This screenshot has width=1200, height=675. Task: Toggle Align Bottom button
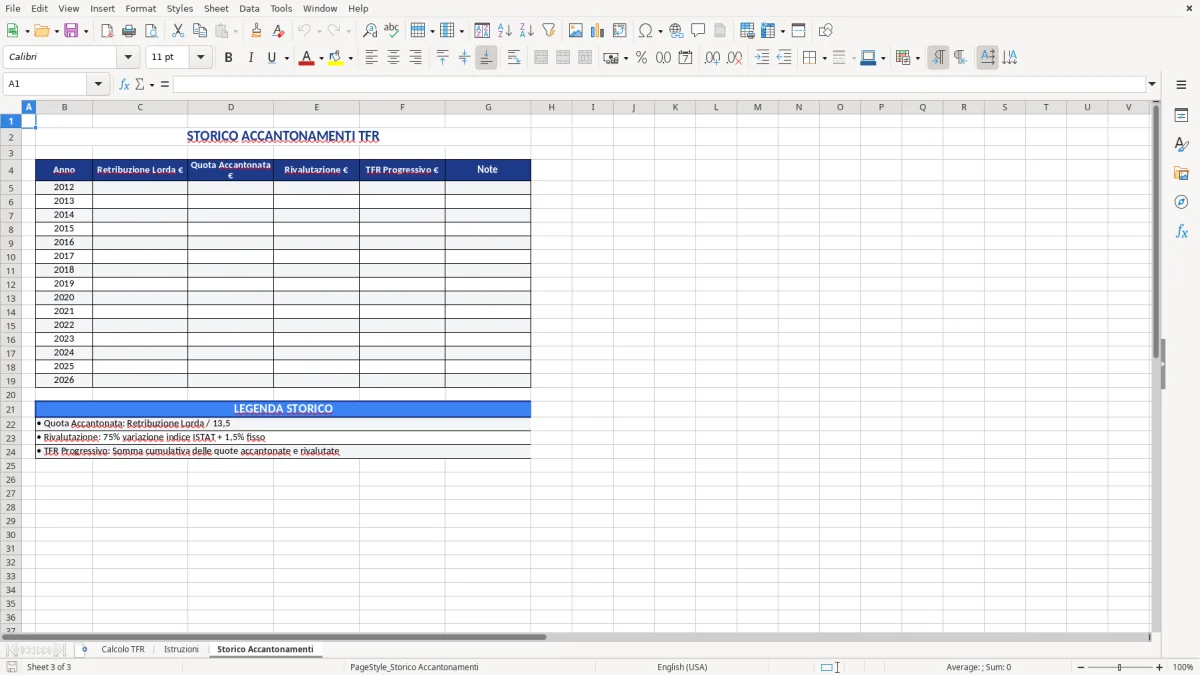[x=486, y=58]
